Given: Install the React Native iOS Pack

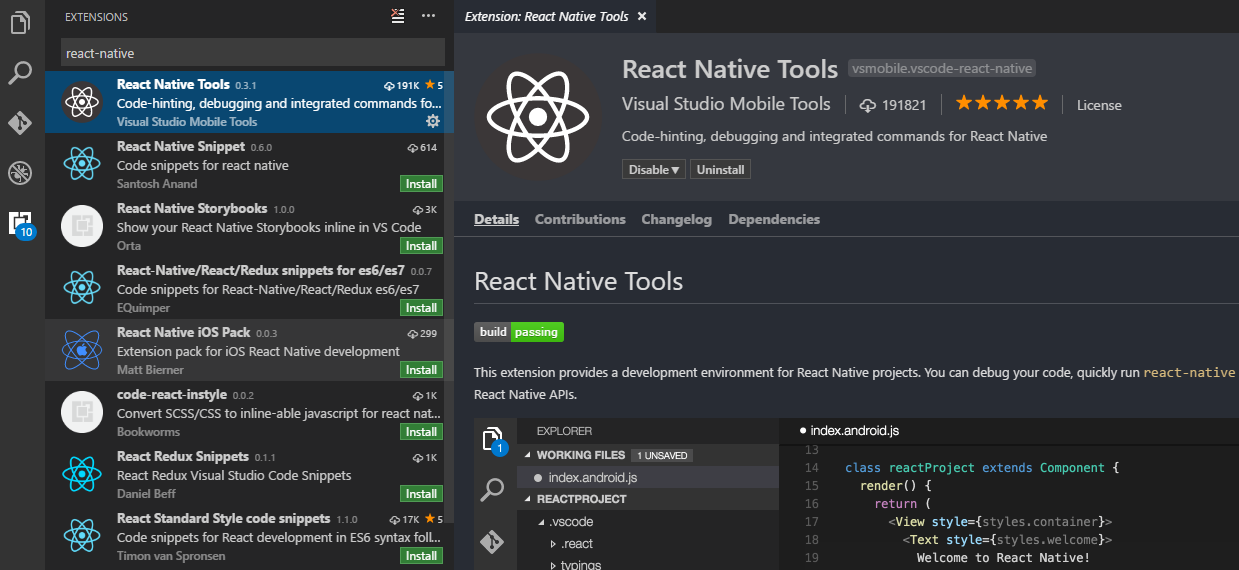Looking at the screenshot, I should [421, 370].
